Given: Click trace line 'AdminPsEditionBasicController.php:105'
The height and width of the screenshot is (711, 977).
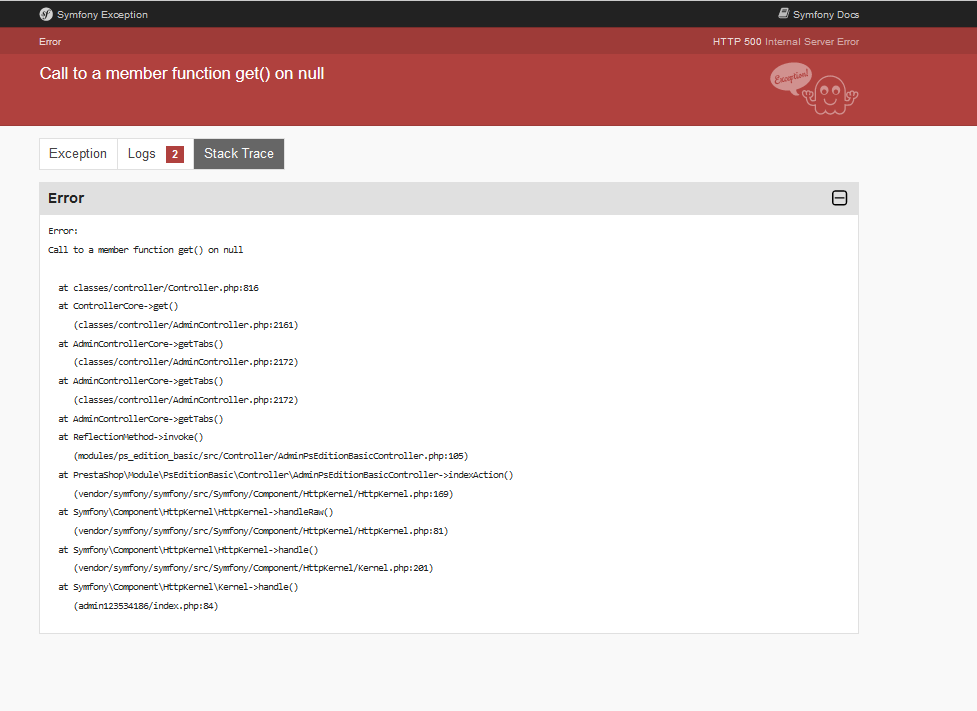Looking at the screenshot, I should [271, 456].
